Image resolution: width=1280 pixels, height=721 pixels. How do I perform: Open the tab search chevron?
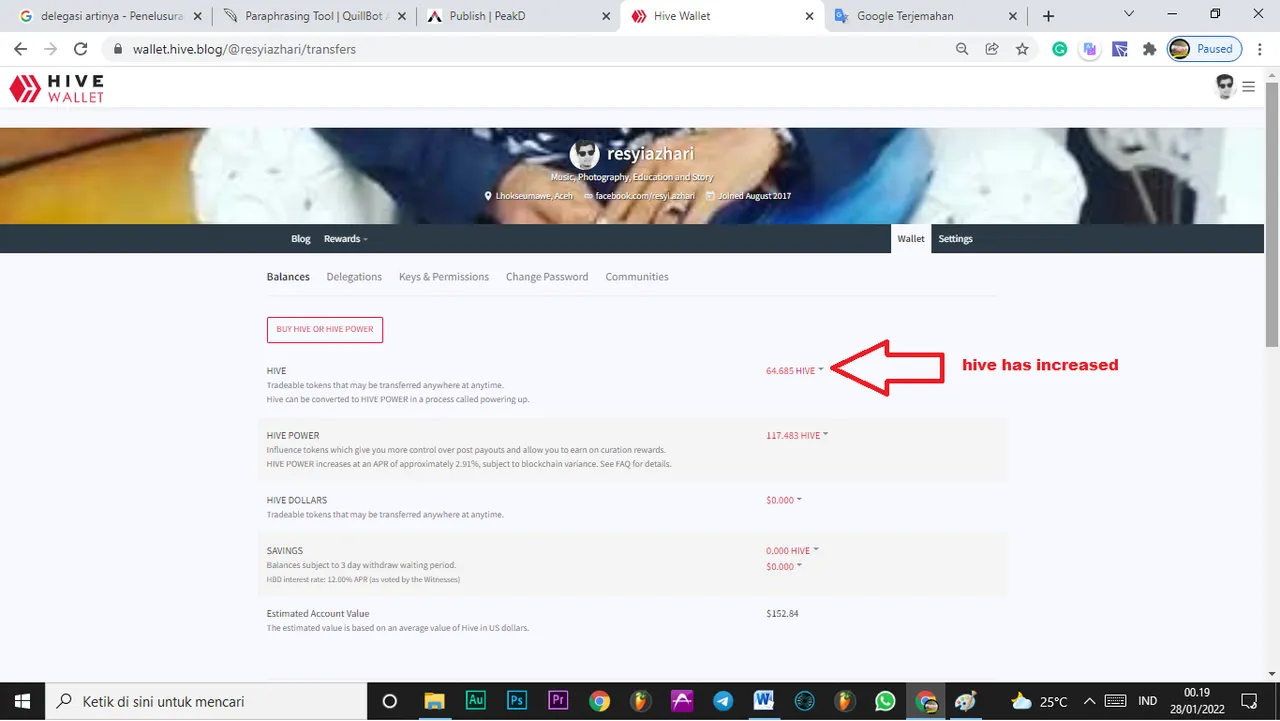point(1129,14)
